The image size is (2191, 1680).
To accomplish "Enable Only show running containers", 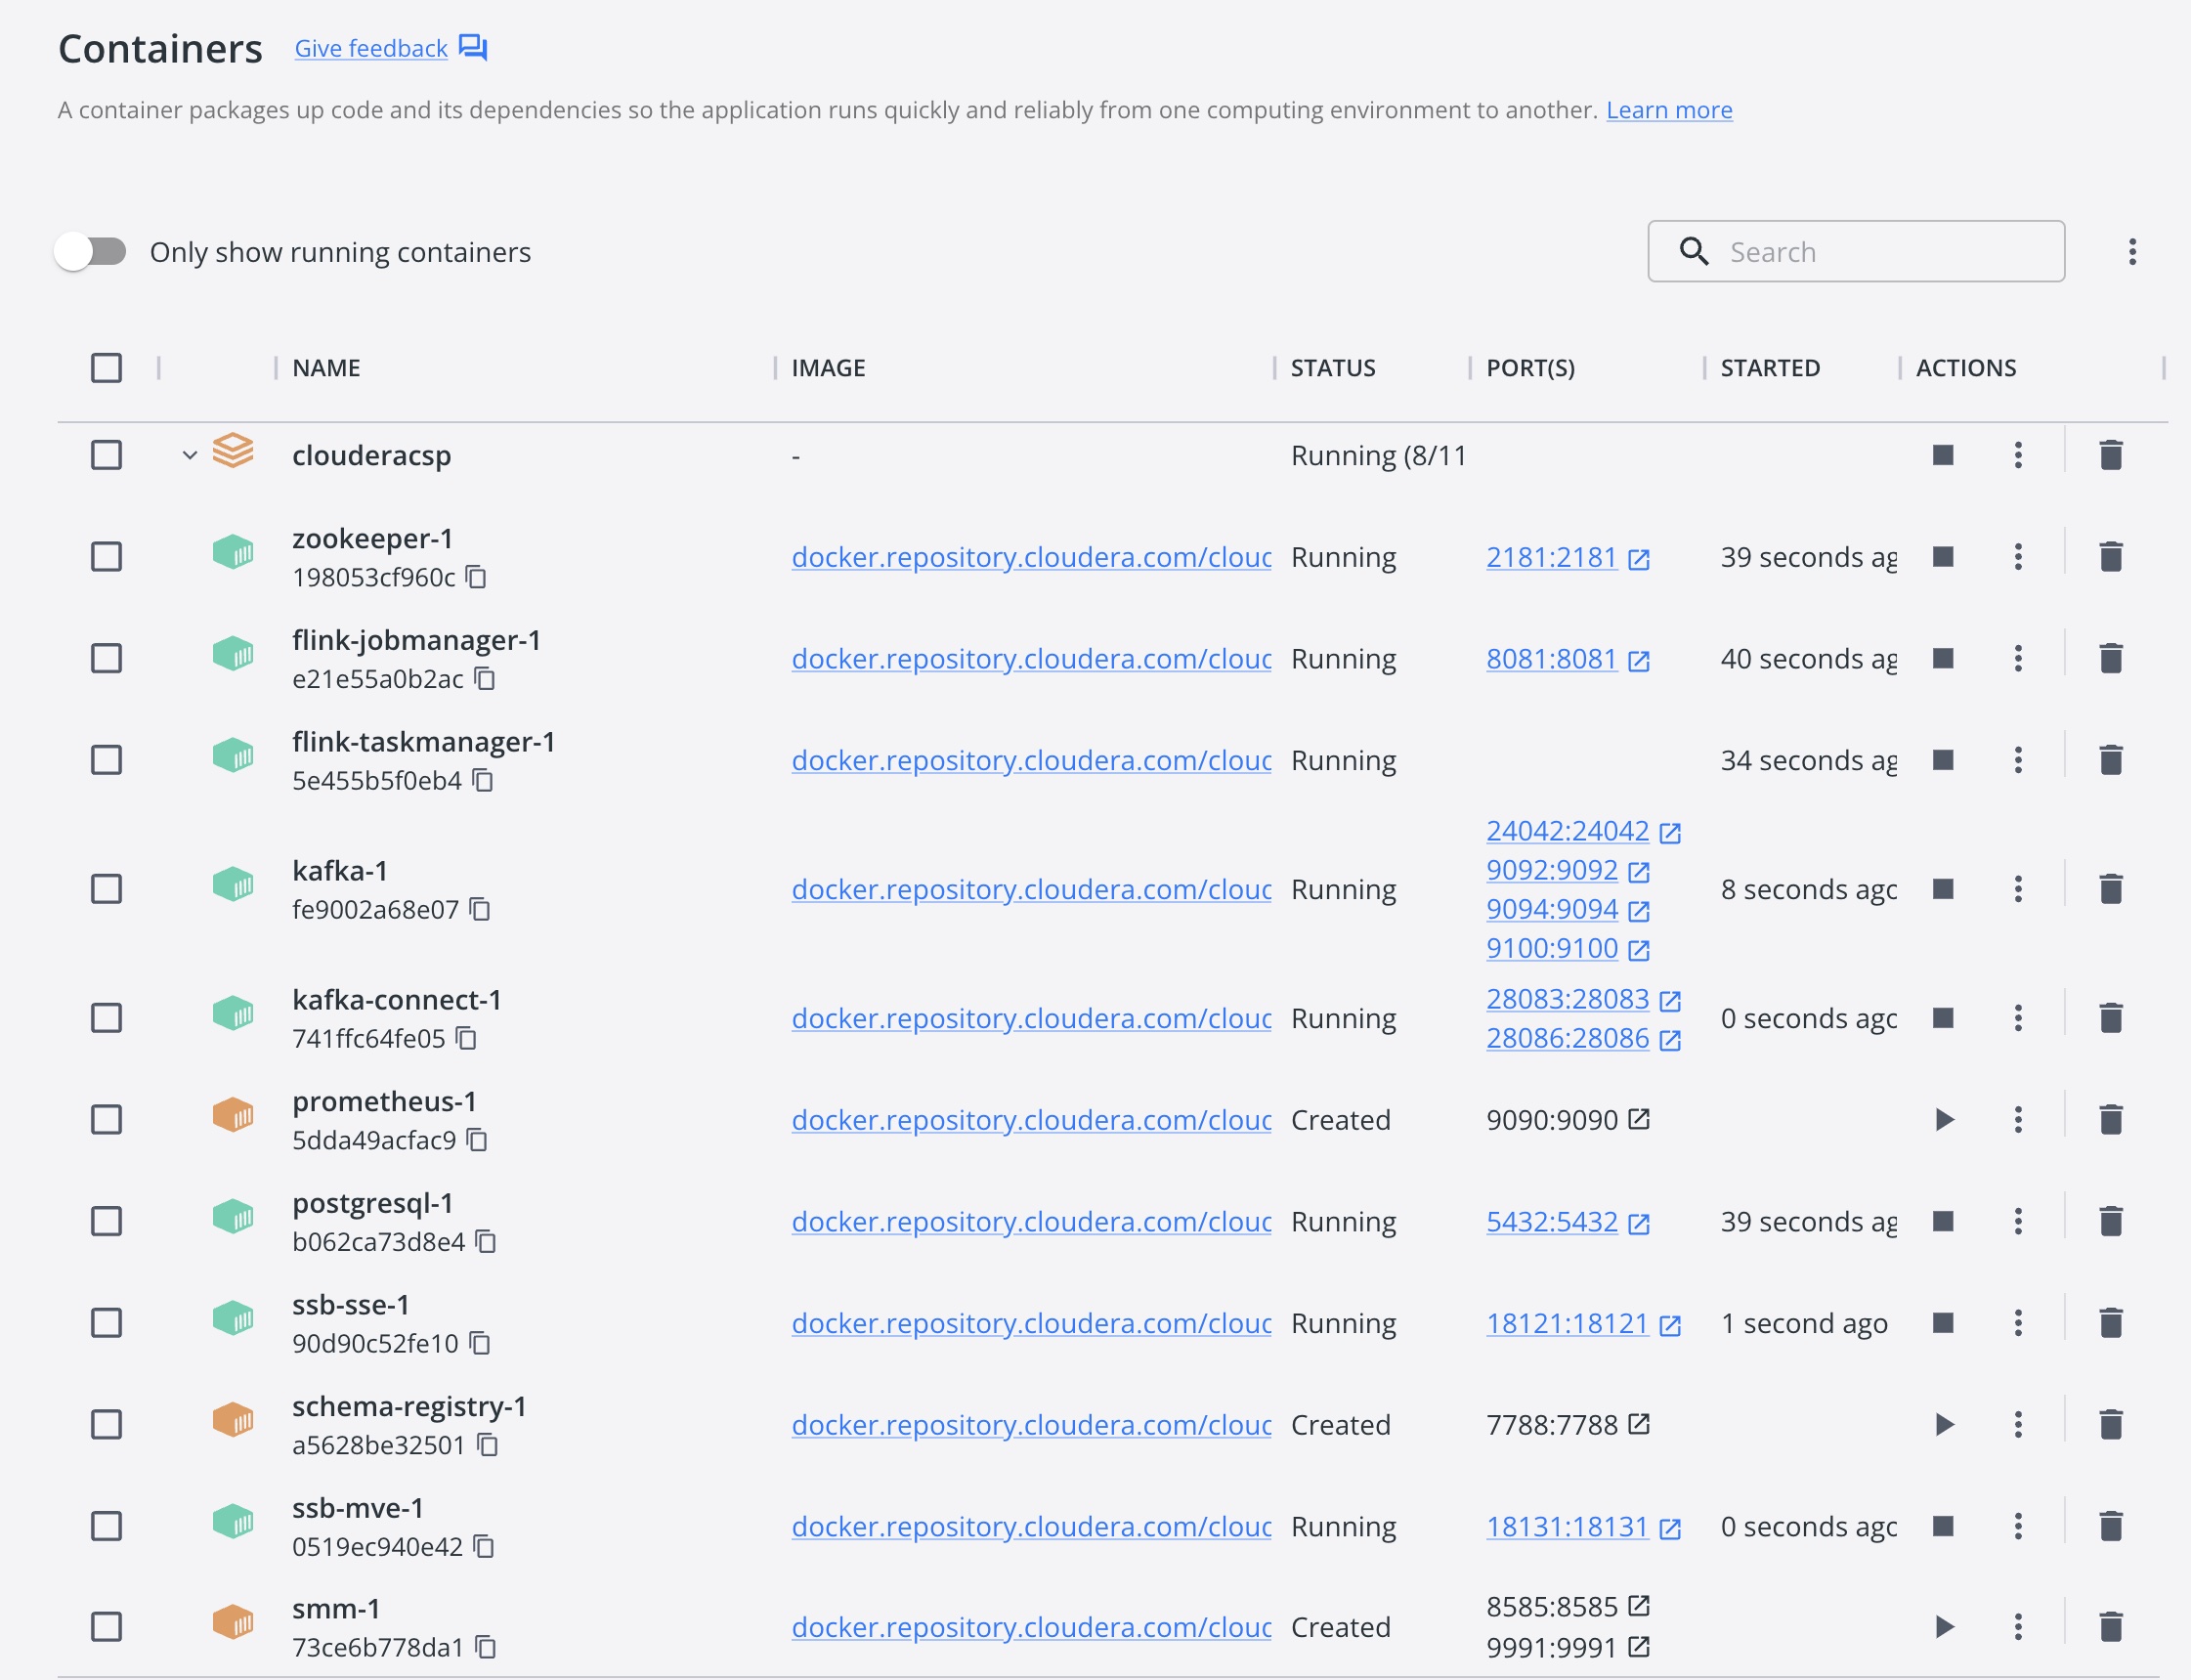I will tap(91, 251).
